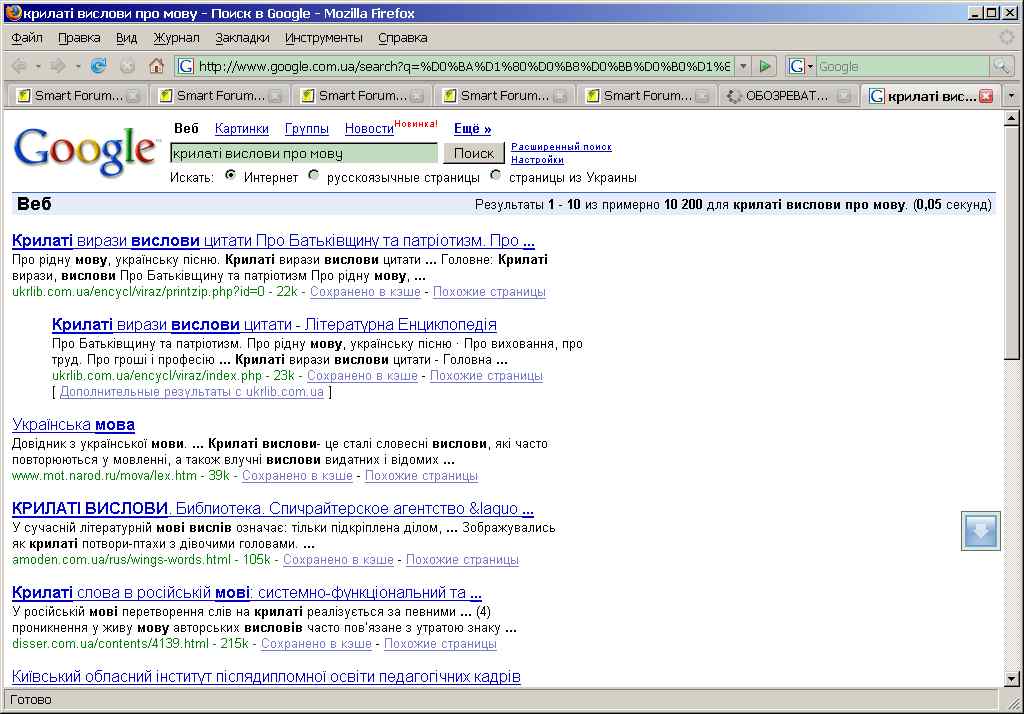The image size is (1024, 714).
Task: Click the Google favicon in the address bar
Action: pyautogui.click(x=185, y=66)
